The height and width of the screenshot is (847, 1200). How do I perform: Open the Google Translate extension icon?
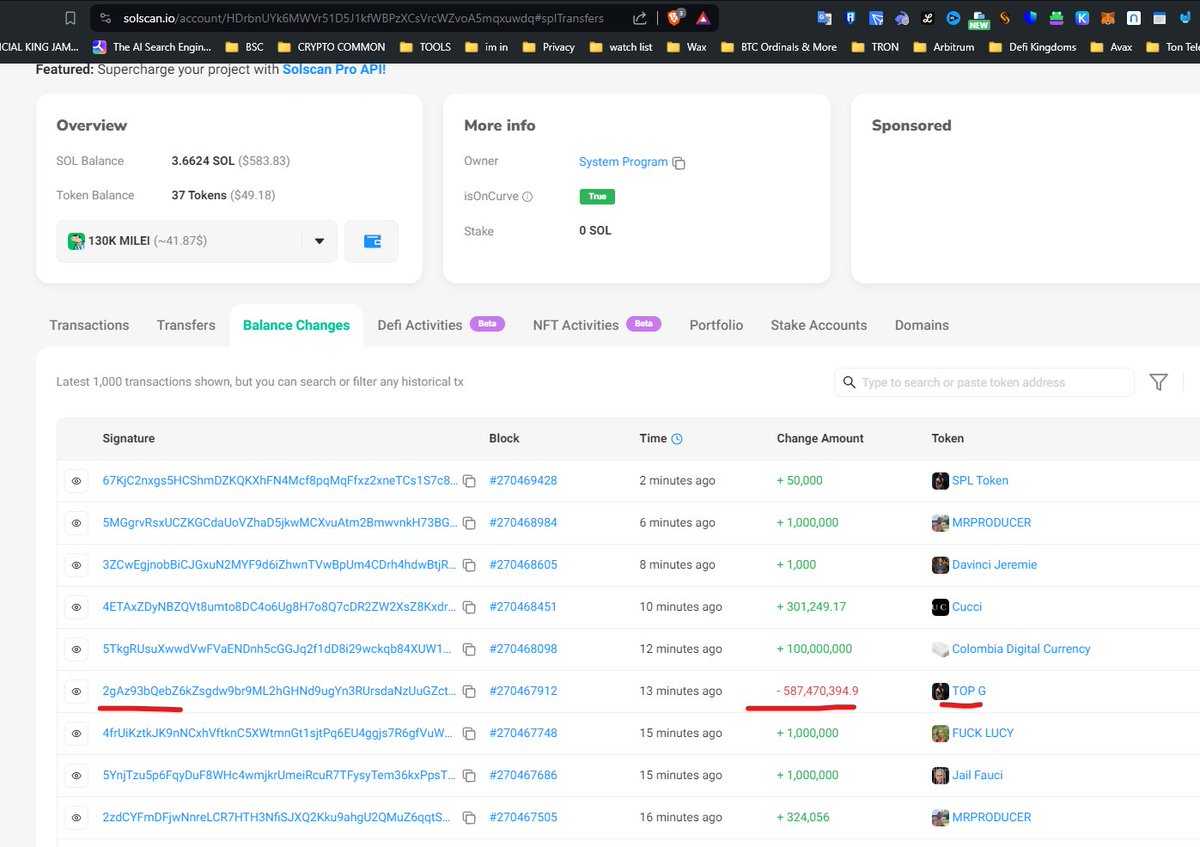click(x=824, y=18)
